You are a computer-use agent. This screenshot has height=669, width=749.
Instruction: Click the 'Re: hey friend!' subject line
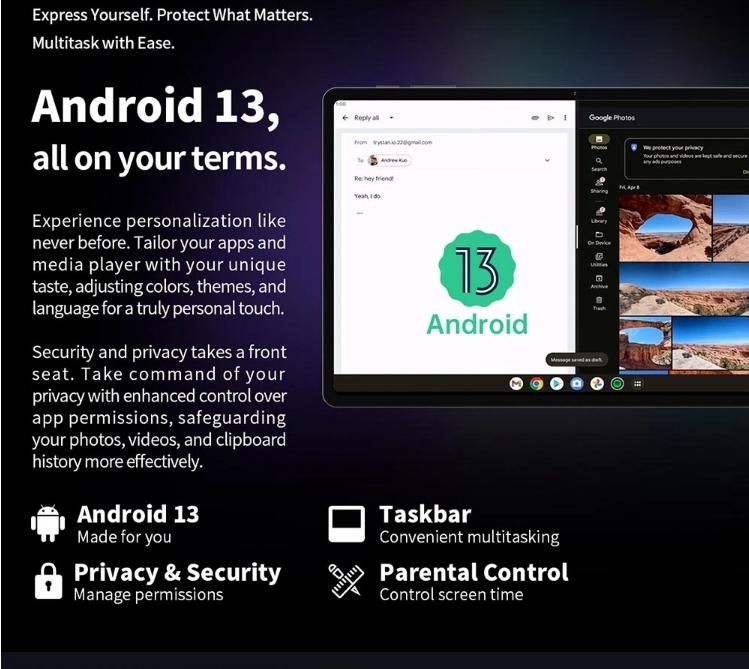tap(374, 179)
